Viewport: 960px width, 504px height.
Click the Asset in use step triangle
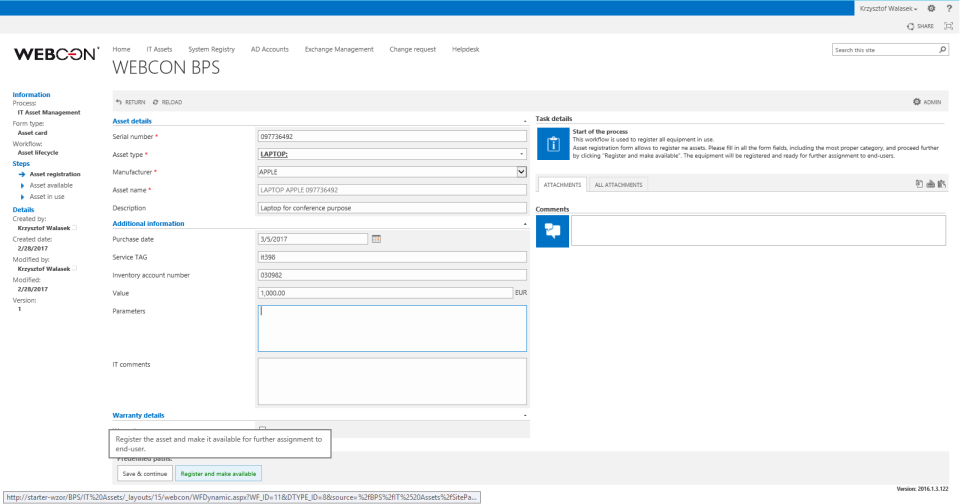(23, 197)
